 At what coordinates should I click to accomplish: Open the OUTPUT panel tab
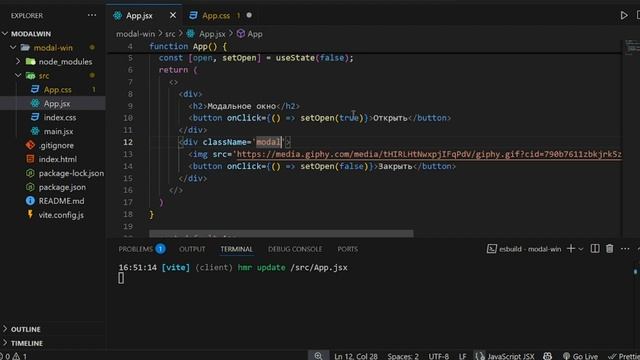click(192, 249)
